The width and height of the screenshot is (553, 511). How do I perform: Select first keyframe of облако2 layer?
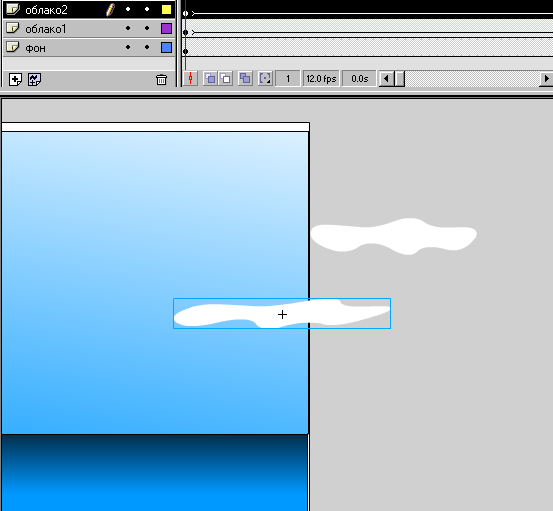(186, 13)
